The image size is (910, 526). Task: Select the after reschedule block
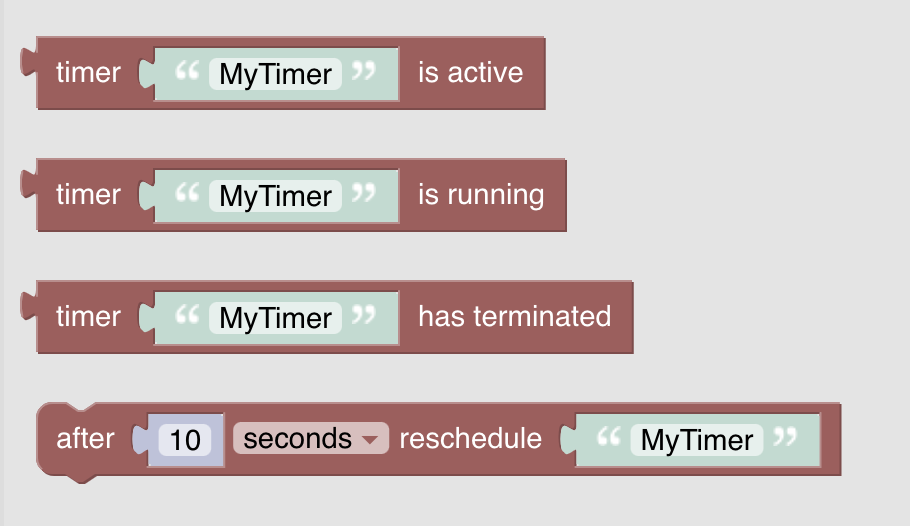tap(470, 438)
